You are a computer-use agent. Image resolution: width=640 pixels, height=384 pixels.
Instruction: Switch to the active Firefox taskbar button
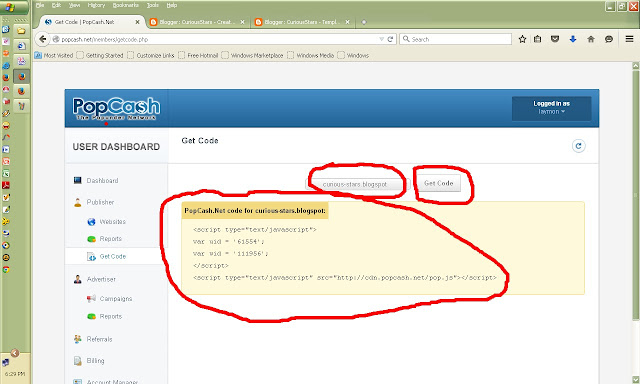21,76
